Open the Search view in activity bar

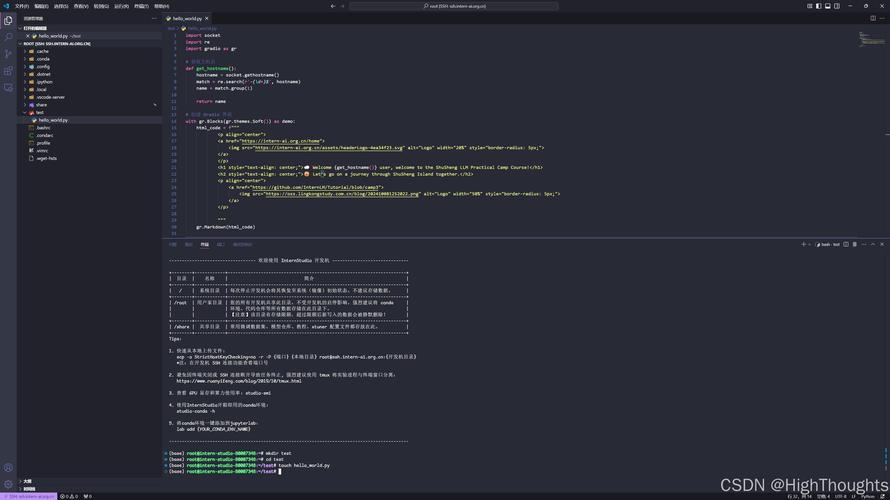(8, 36)
